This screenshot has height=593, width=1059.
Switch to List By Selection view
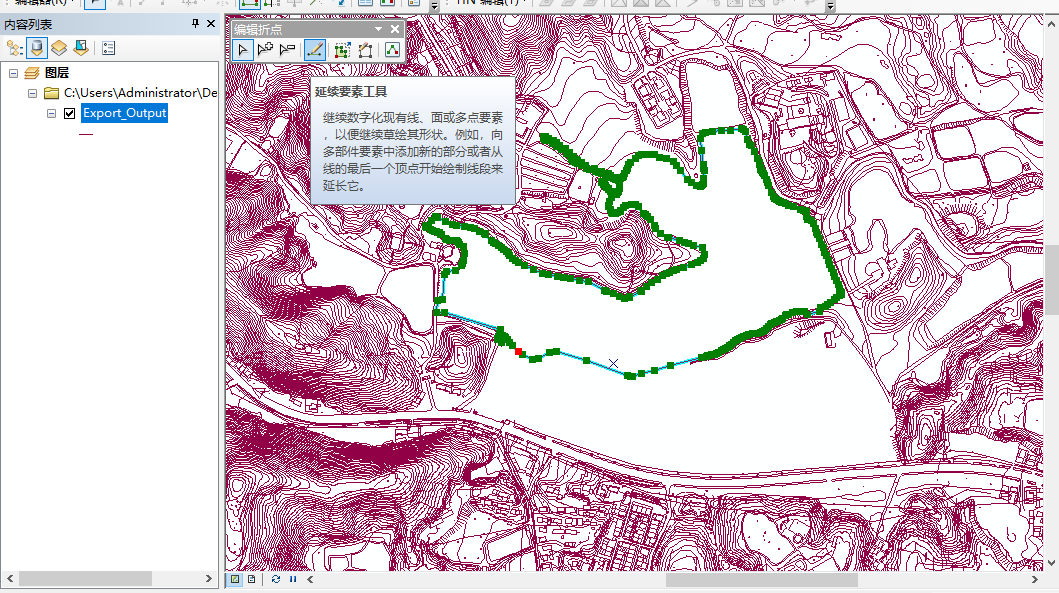coord(81,47)
